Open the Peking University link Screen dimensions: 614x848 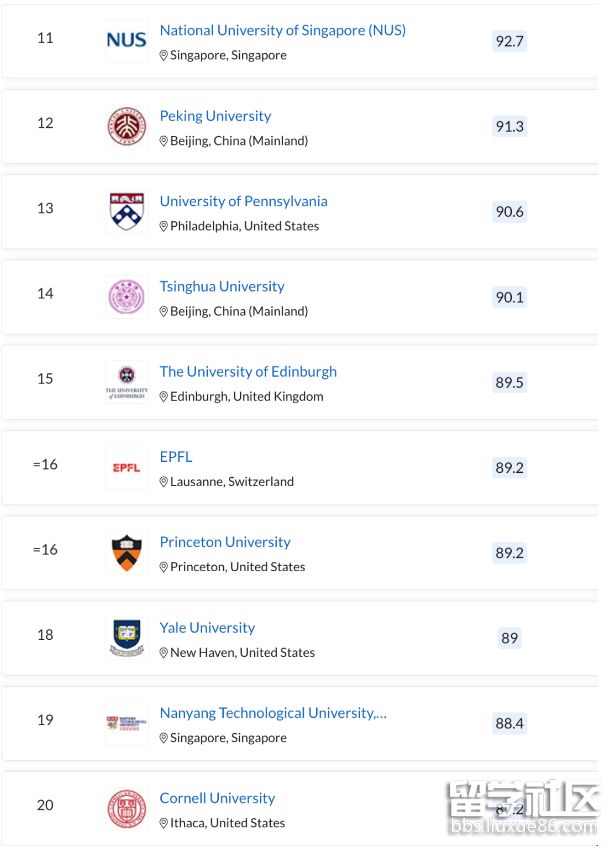(215, 116)
